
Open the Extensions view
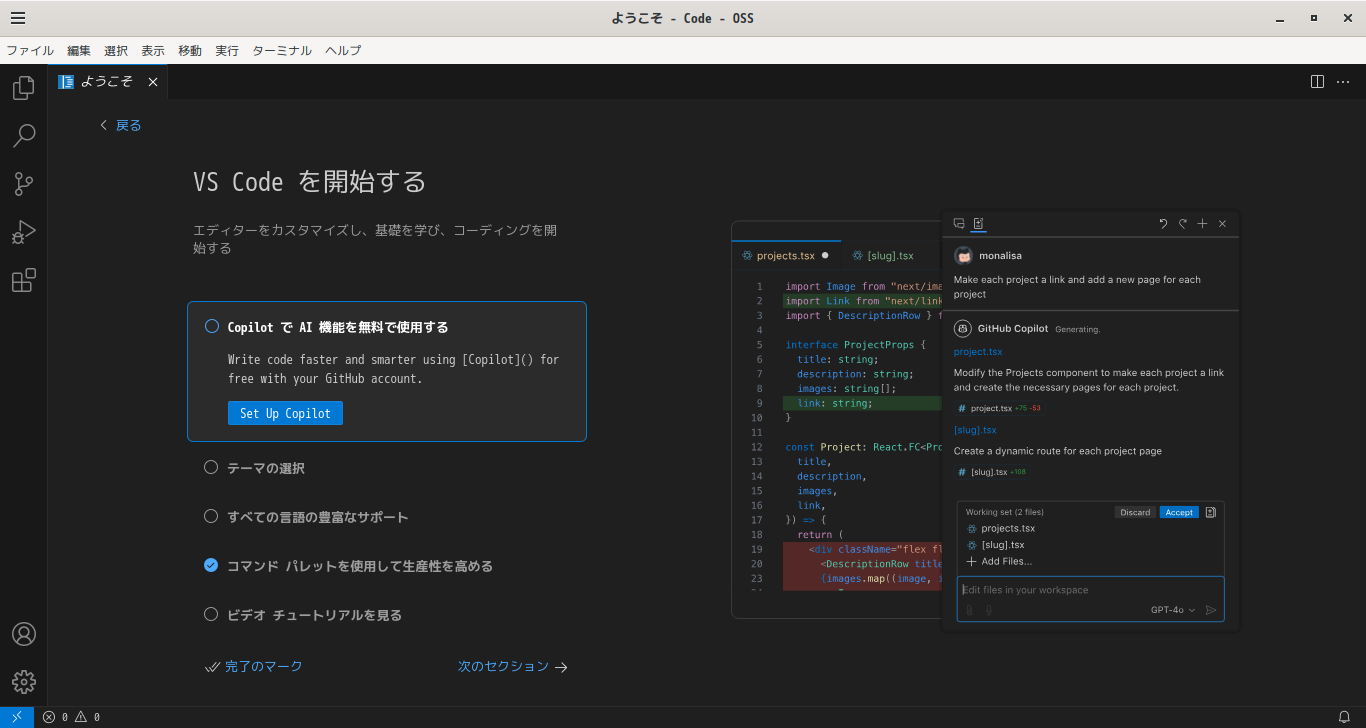(x=24, y=281)
